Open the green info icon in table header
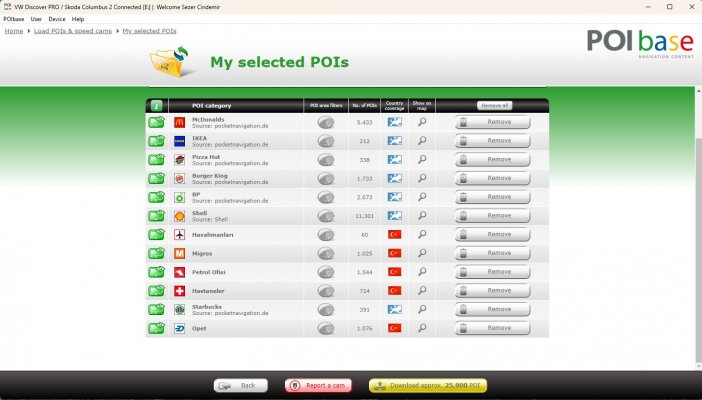Viewport: 702px width, 400px height. (x=156, y=106)
